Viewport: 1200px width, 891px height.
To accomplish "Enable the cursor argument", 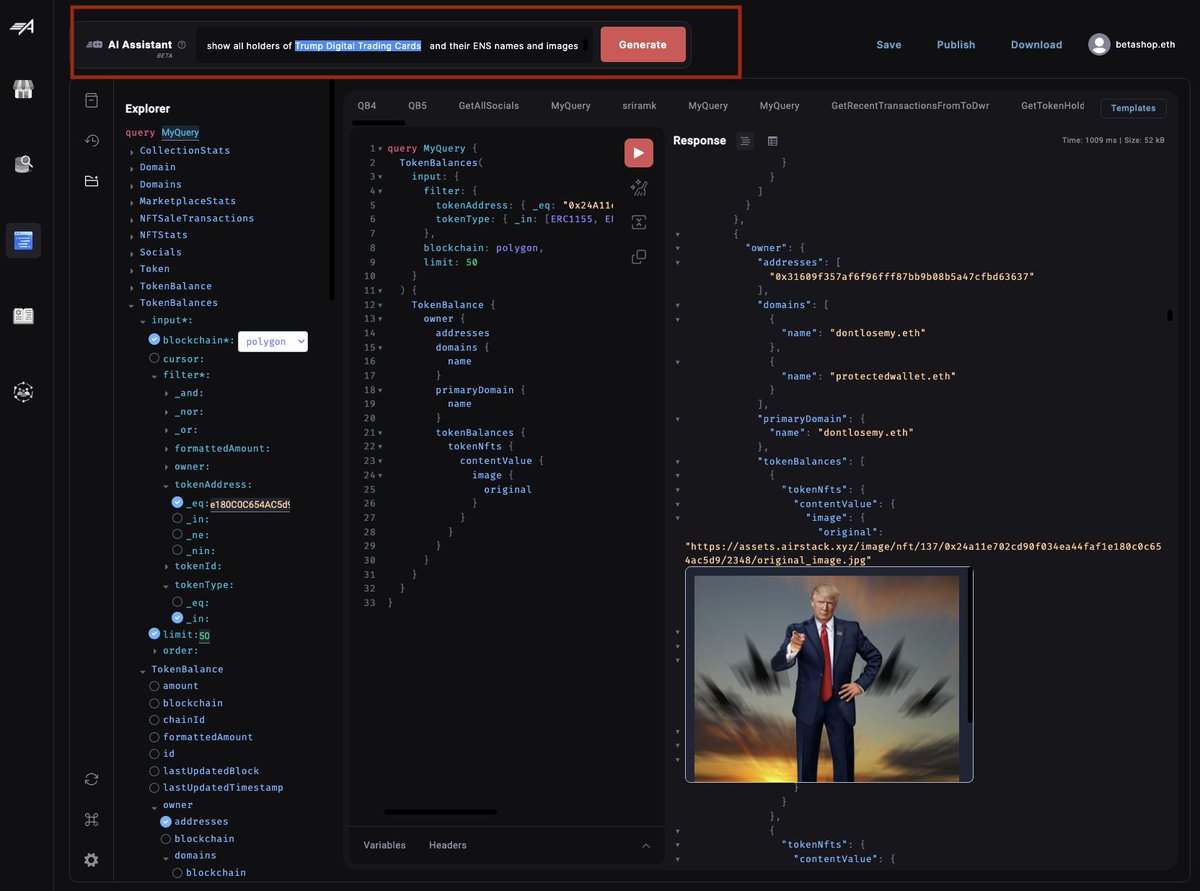I will pyautogui.click(x=154, y=358).
